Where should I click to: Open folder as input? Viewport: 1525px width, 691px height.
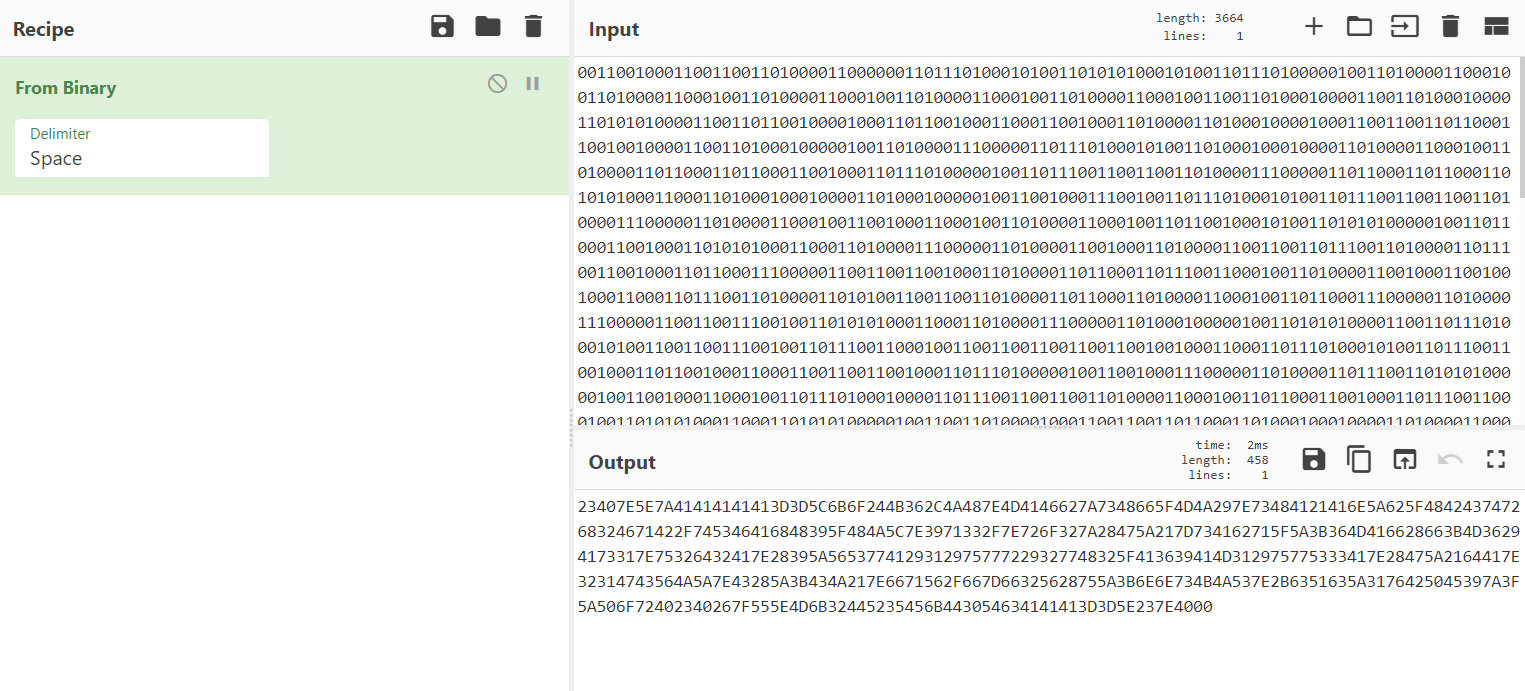tap(1359, 27)
